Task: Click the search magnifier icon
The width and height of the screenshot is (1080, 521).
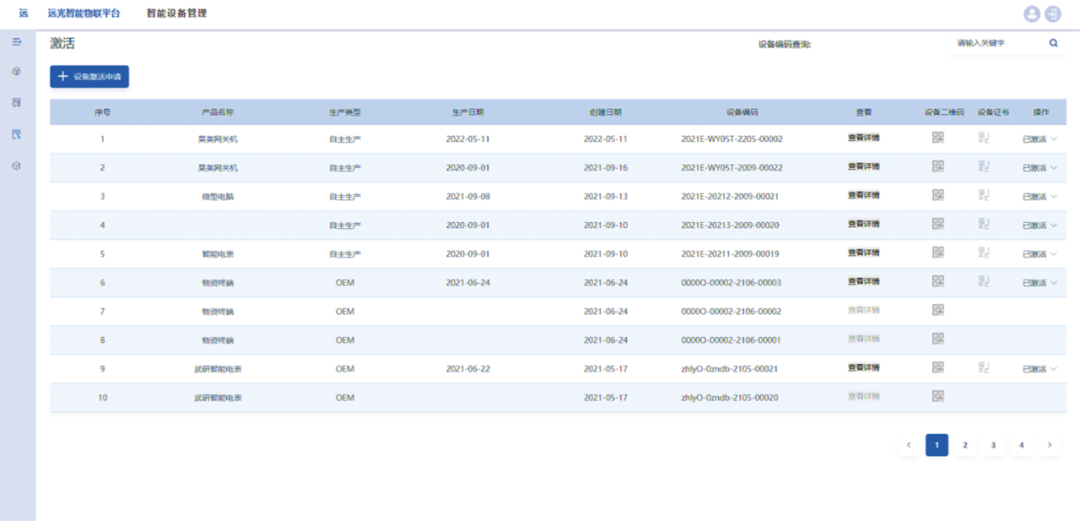Action: click(1053, 43)
